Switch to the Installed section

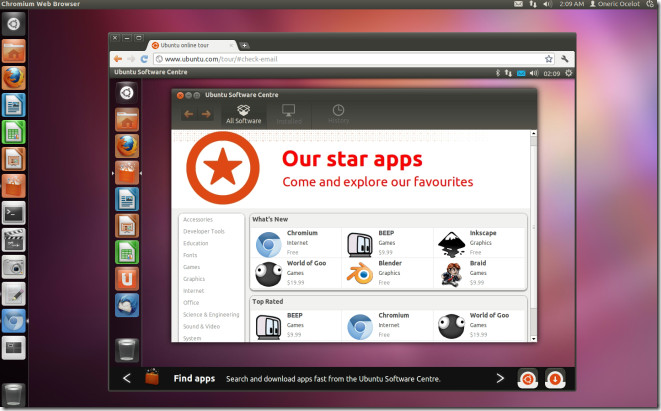pos(289,114)
